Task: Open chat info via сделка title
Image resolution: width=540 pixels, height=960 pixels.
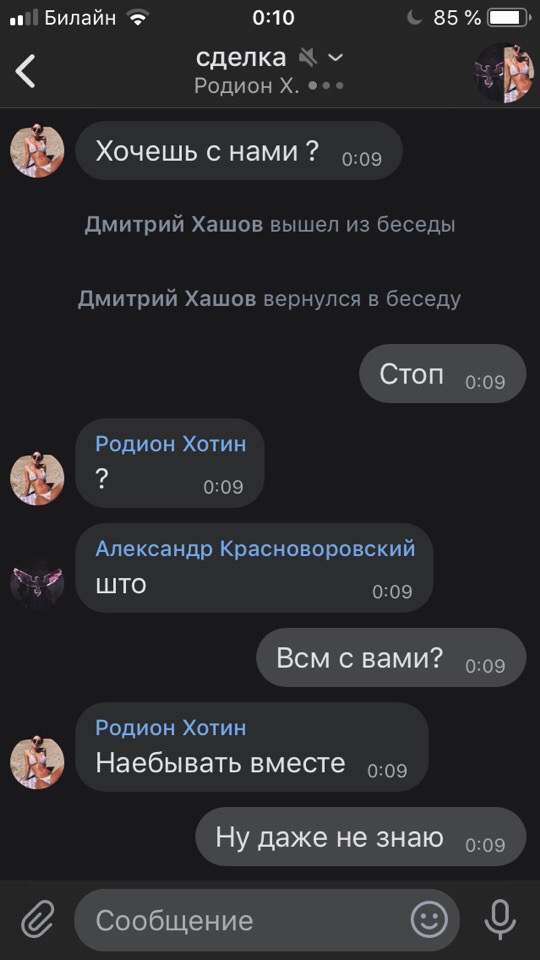Action: pos(241,58)
